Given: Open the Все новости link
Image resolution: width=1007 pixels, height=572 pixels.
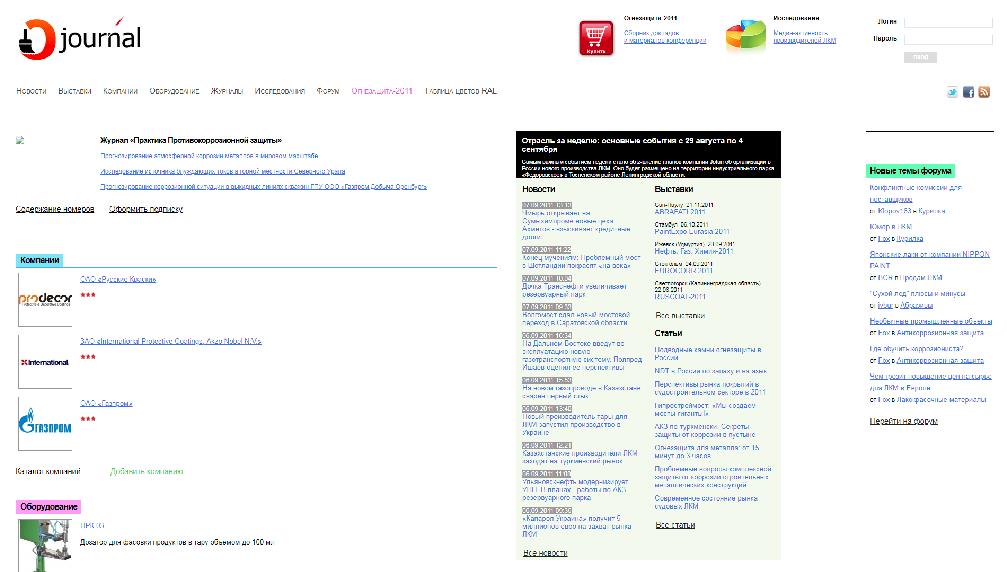Looking at the screenshot, I should [545, 553].
